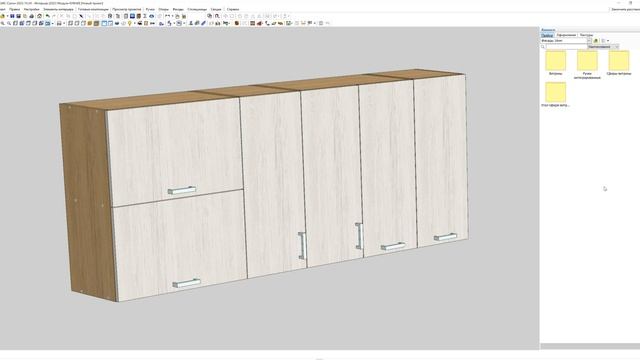Click the eye view icon
640x360 pixels.
151,16
